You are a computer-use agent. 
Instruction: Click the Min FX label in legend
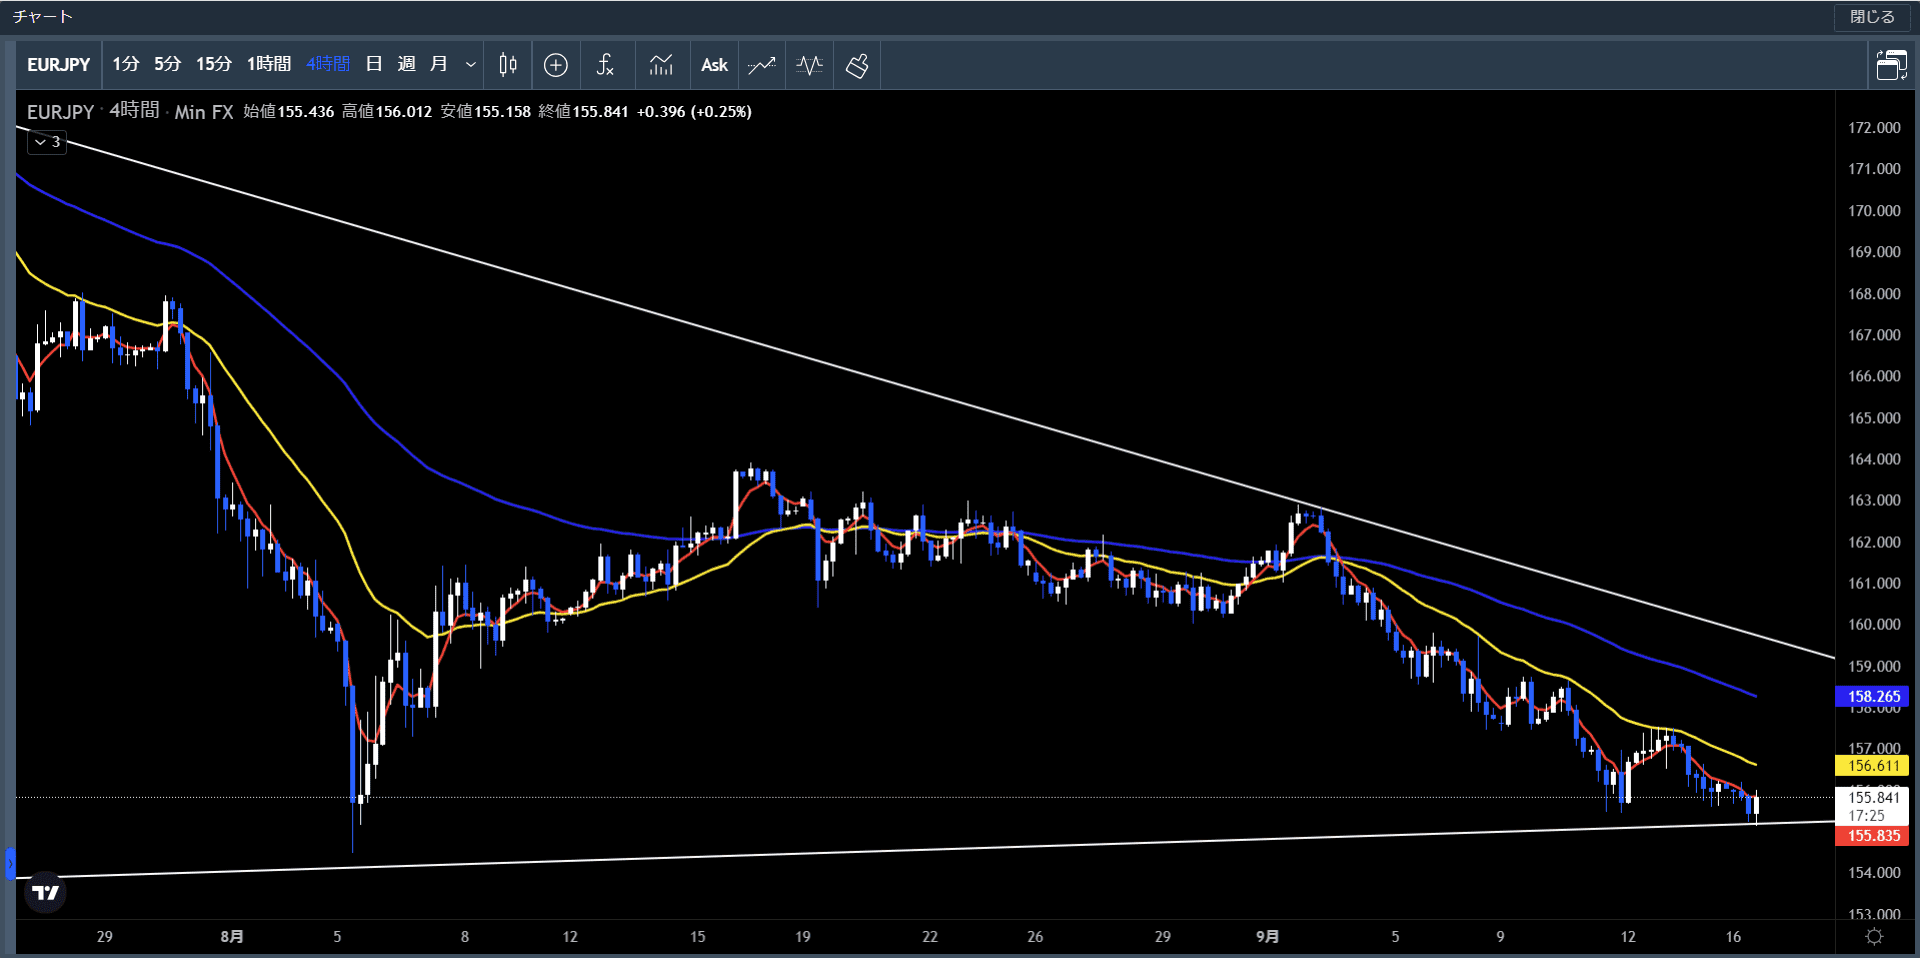click(204, 112)
